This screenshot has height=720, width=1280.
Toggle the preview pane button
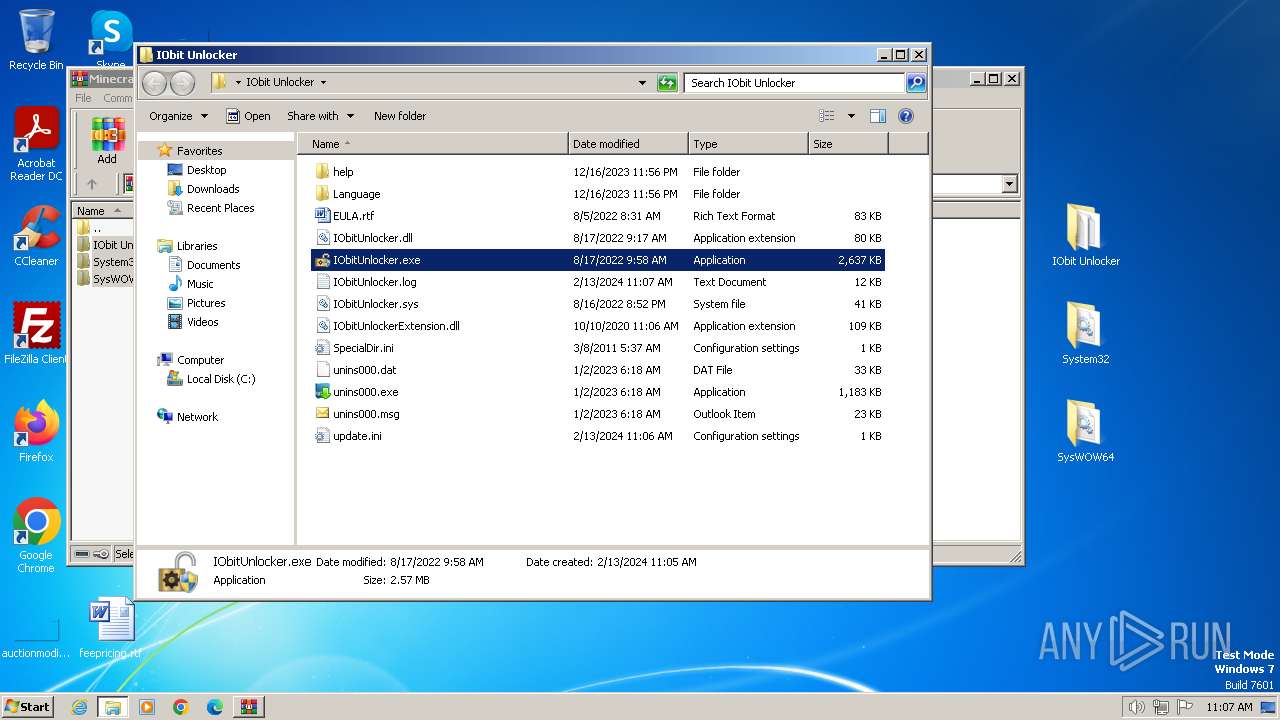coord(877,116)
